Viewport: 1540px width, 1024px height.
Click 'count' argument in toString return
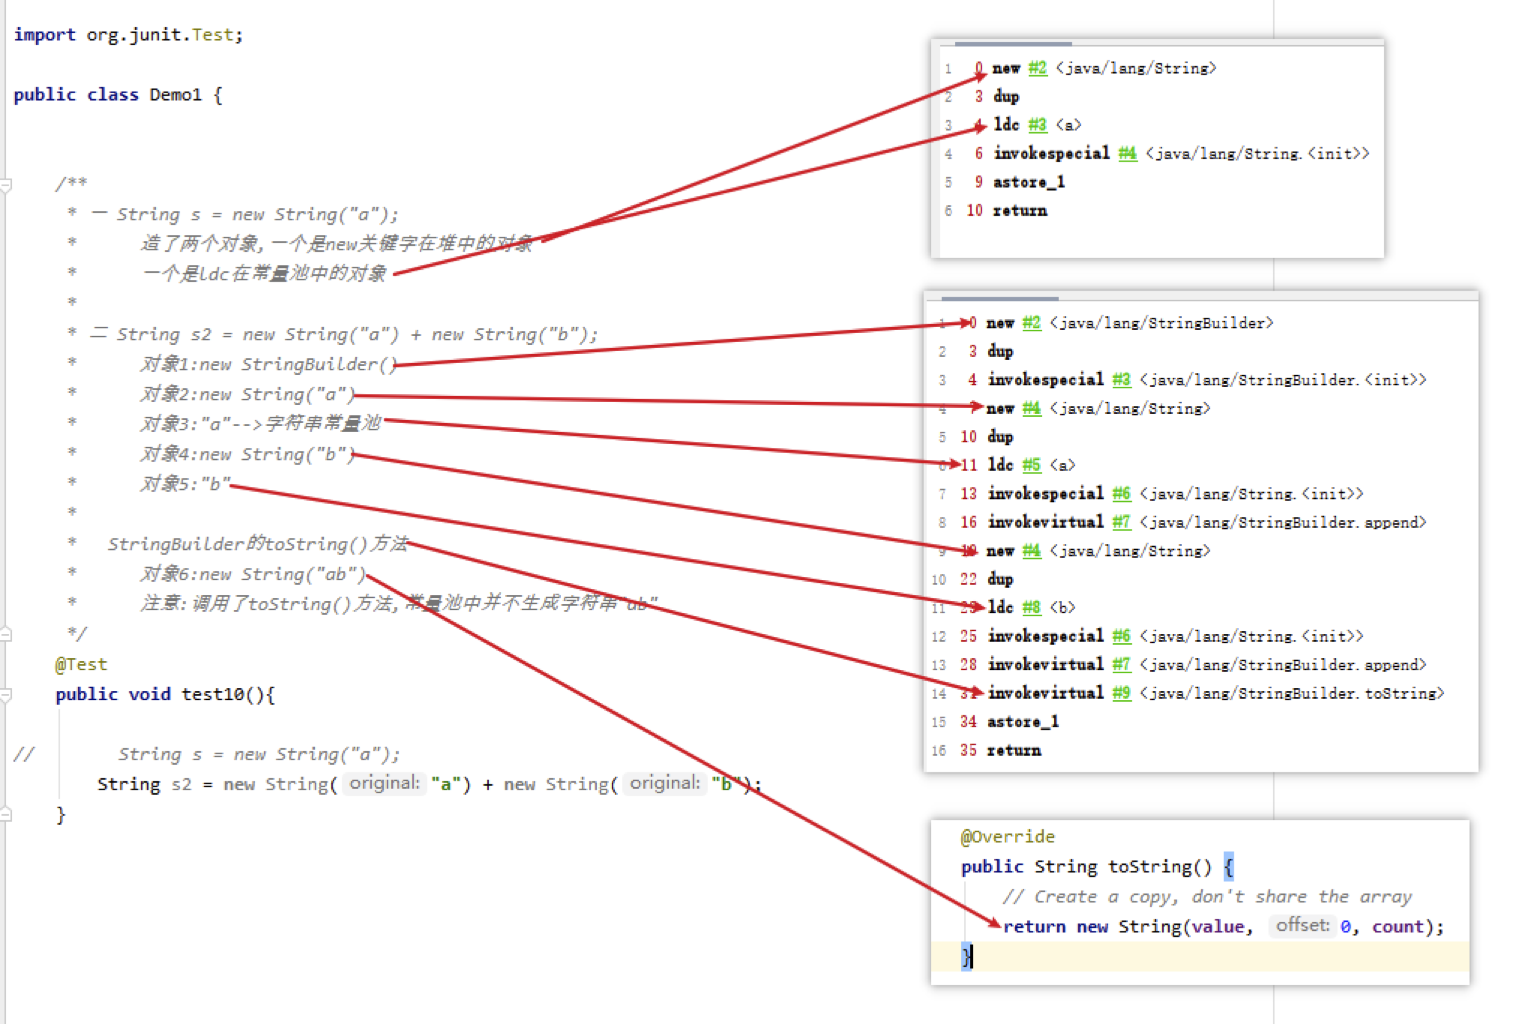click(x=1397, y=927)
